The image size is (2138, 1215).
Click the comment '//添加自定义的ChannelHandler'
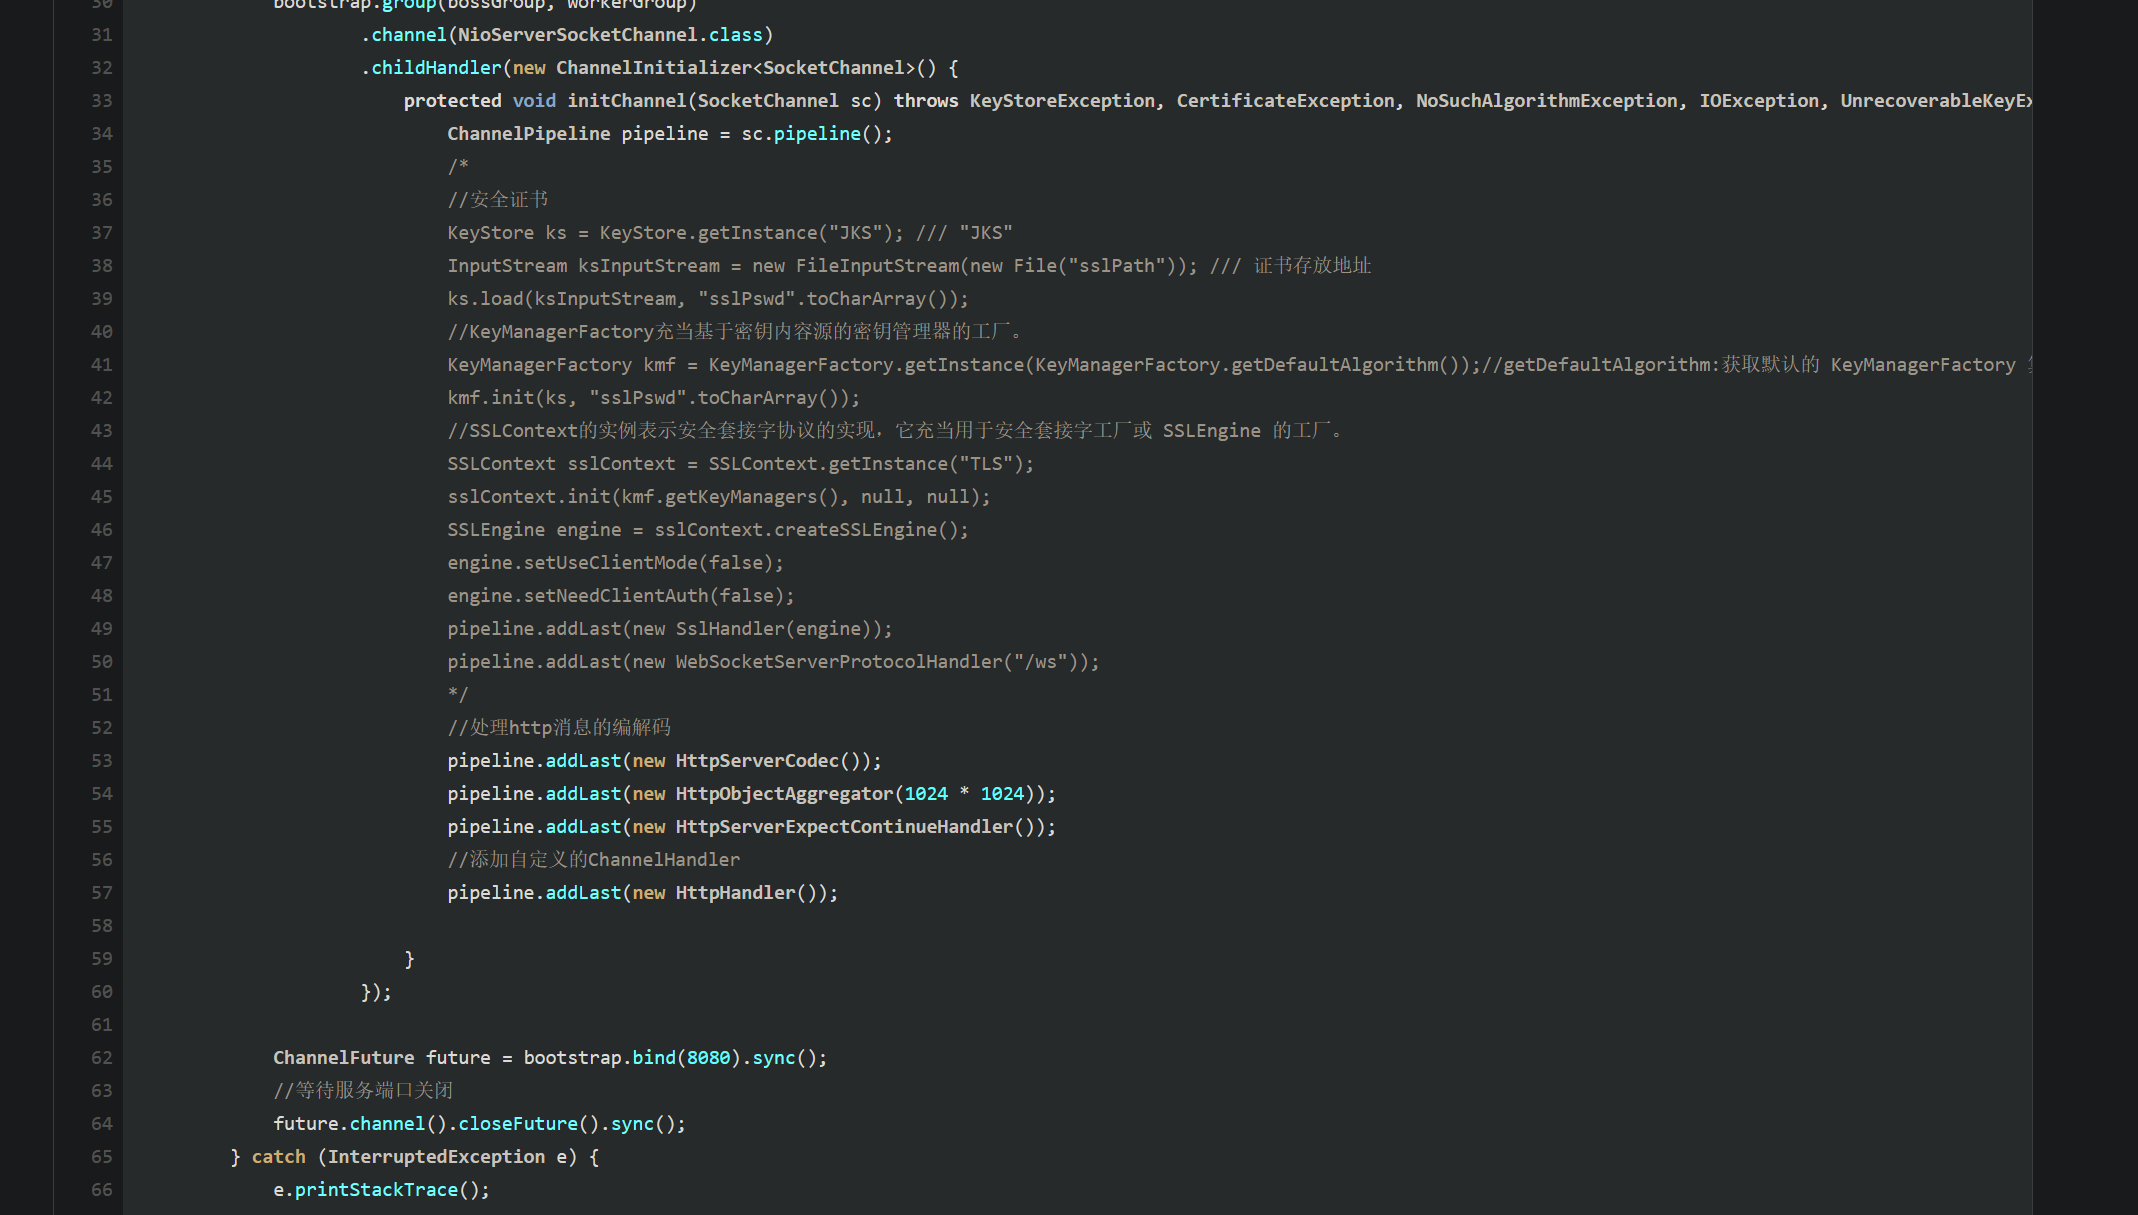[x=594, y=860]
